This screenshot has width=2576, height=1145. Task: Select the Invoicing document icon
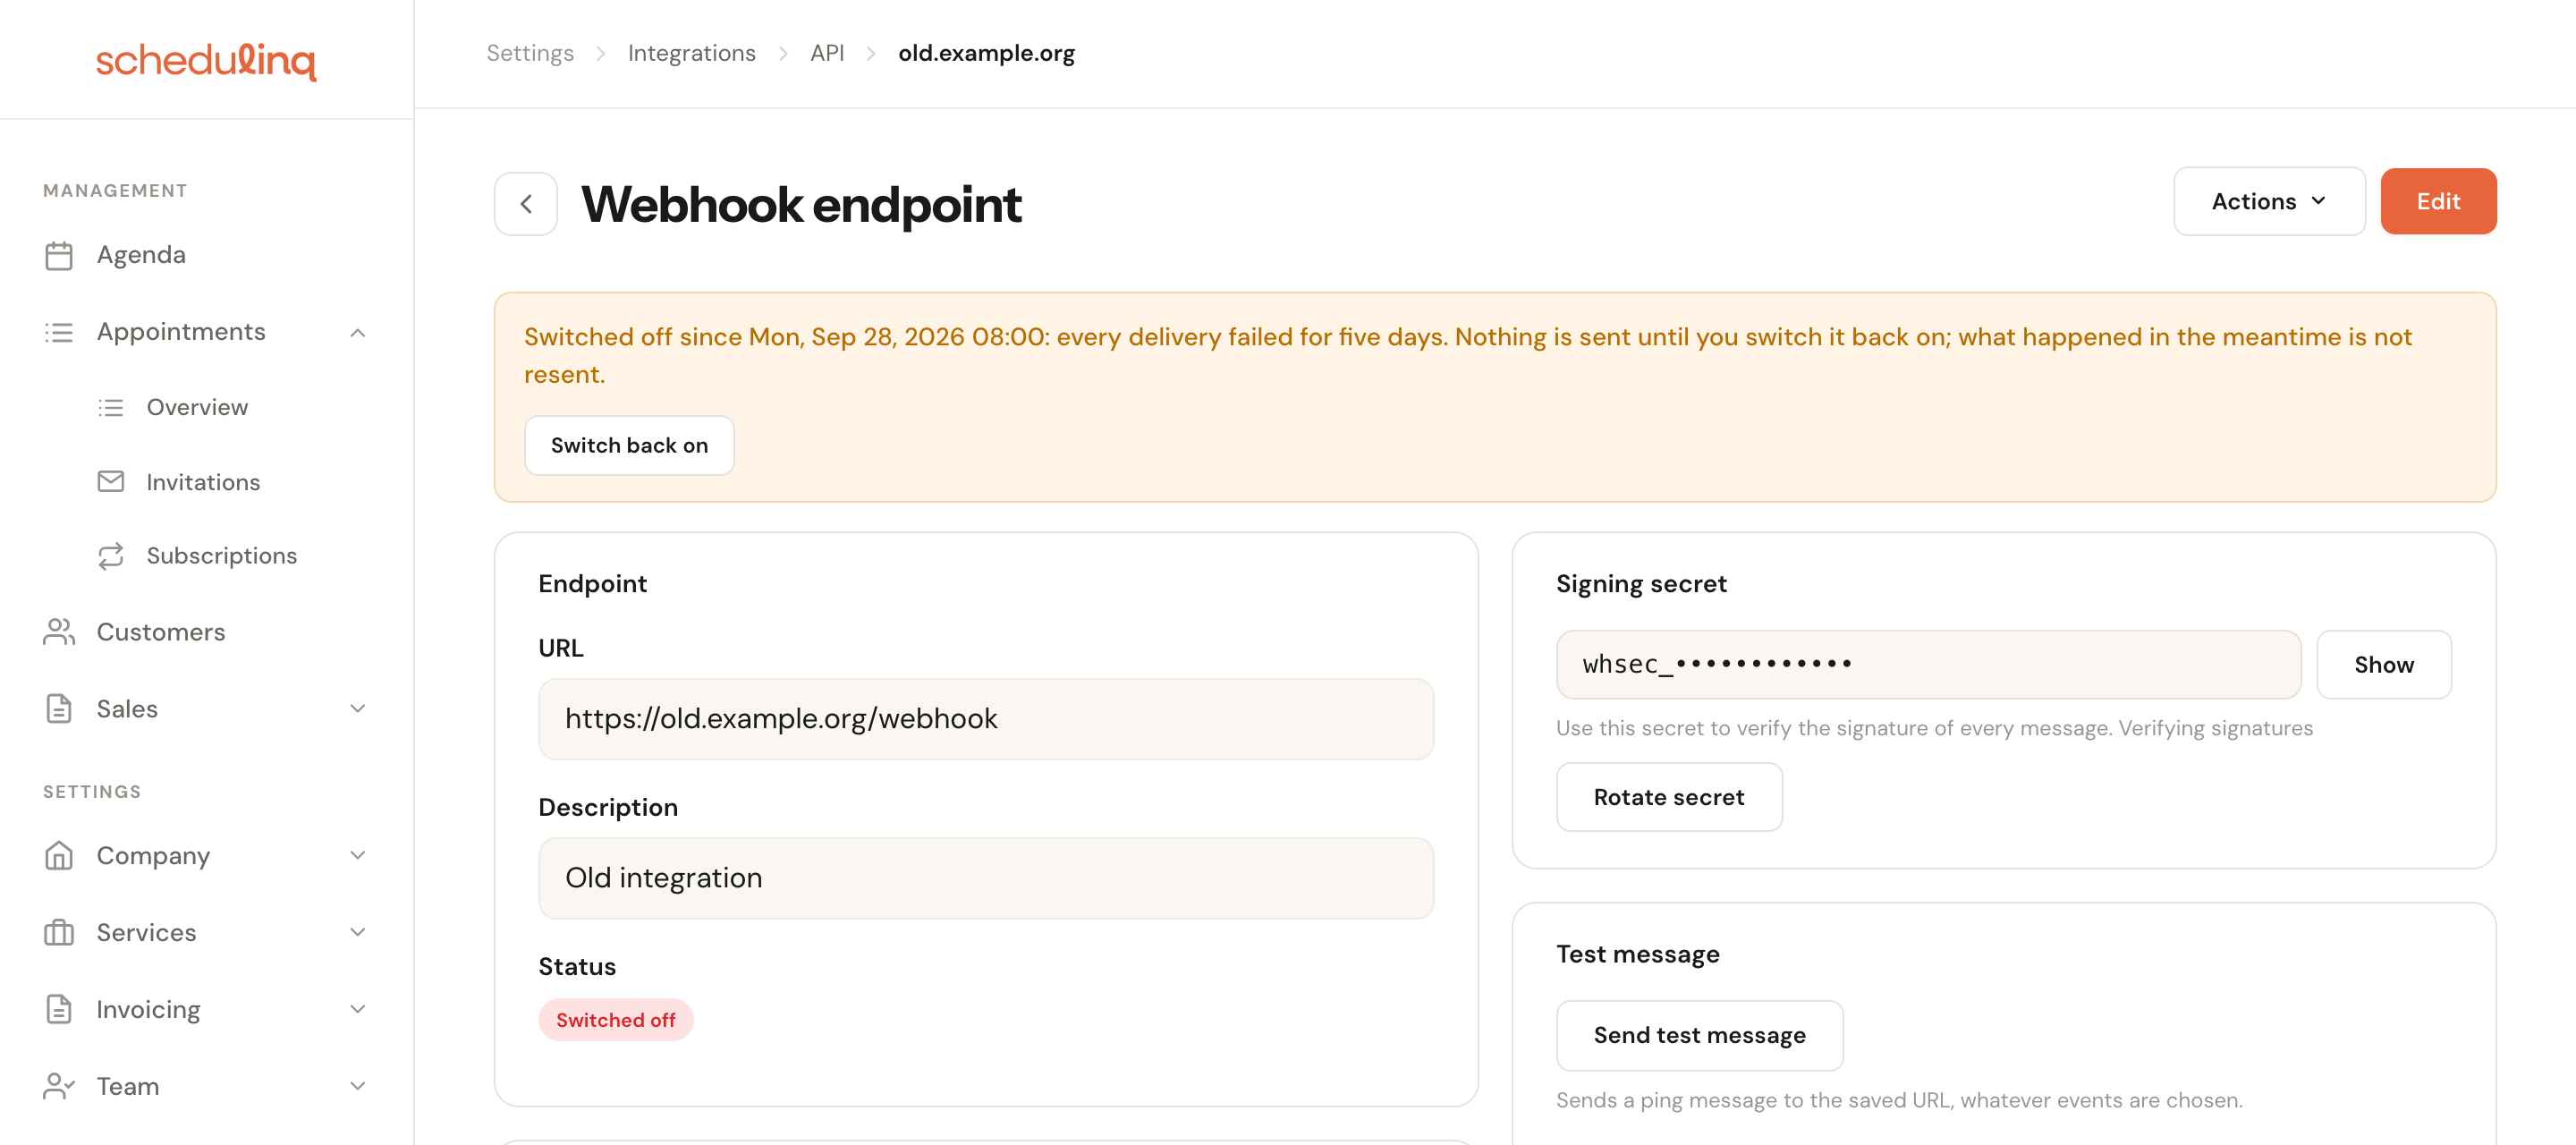point(59,1009)
